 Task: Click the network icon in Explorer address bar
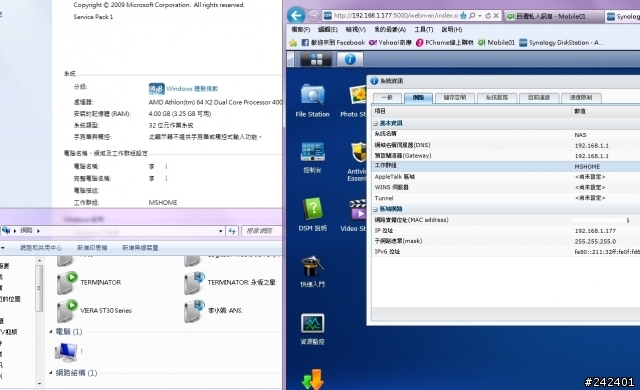(x=6, y=230)
